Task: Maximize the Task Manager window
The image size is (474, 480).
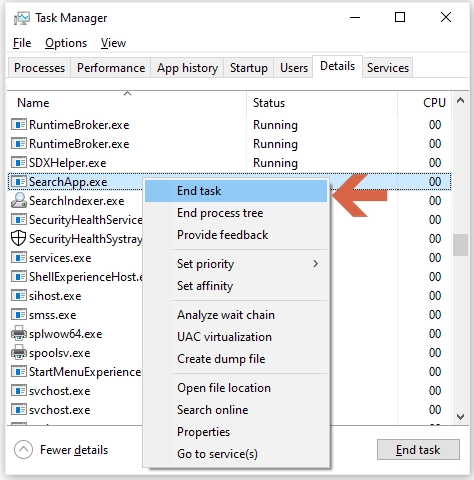Action: (x=400, y=17)
